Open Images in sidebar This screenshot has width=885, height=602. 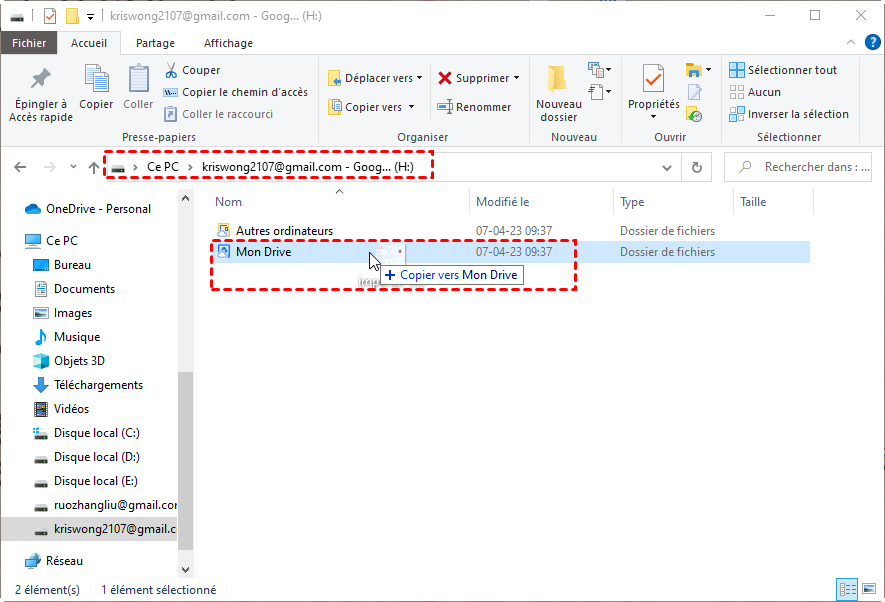click(x=63, y=313)
